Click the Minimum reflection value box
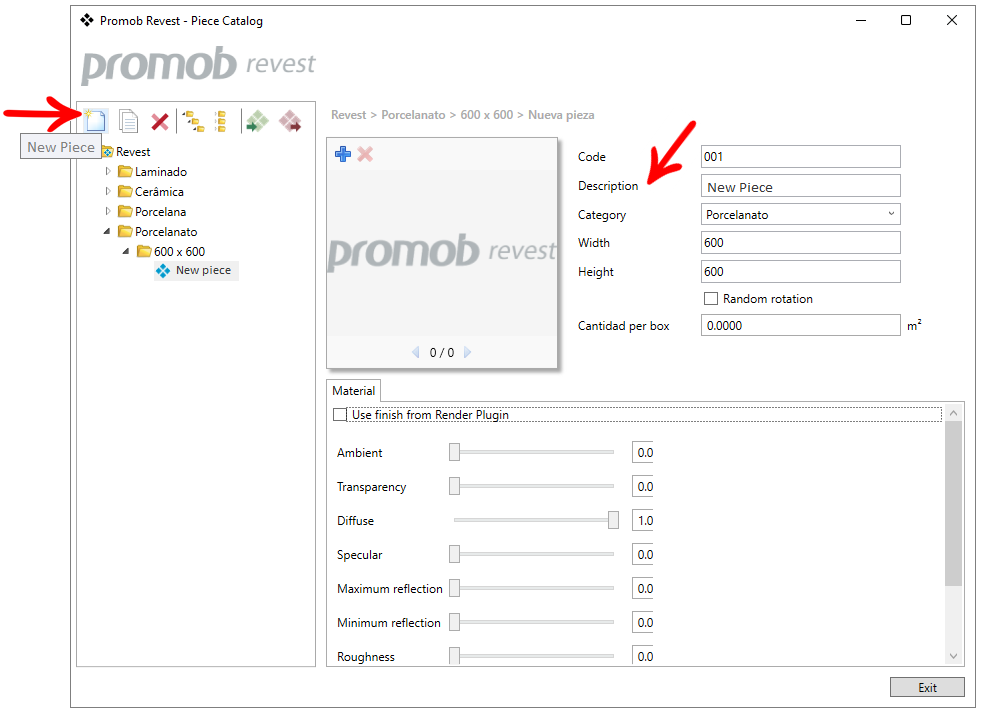The width and height of the screenshot is (981, 715). click(643, 622)
